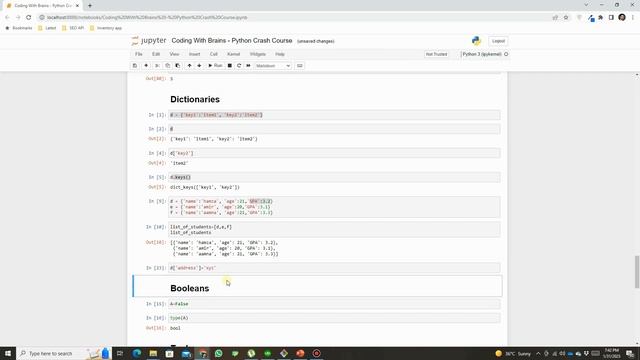Bookmark this page with star icon

point(566,18)
